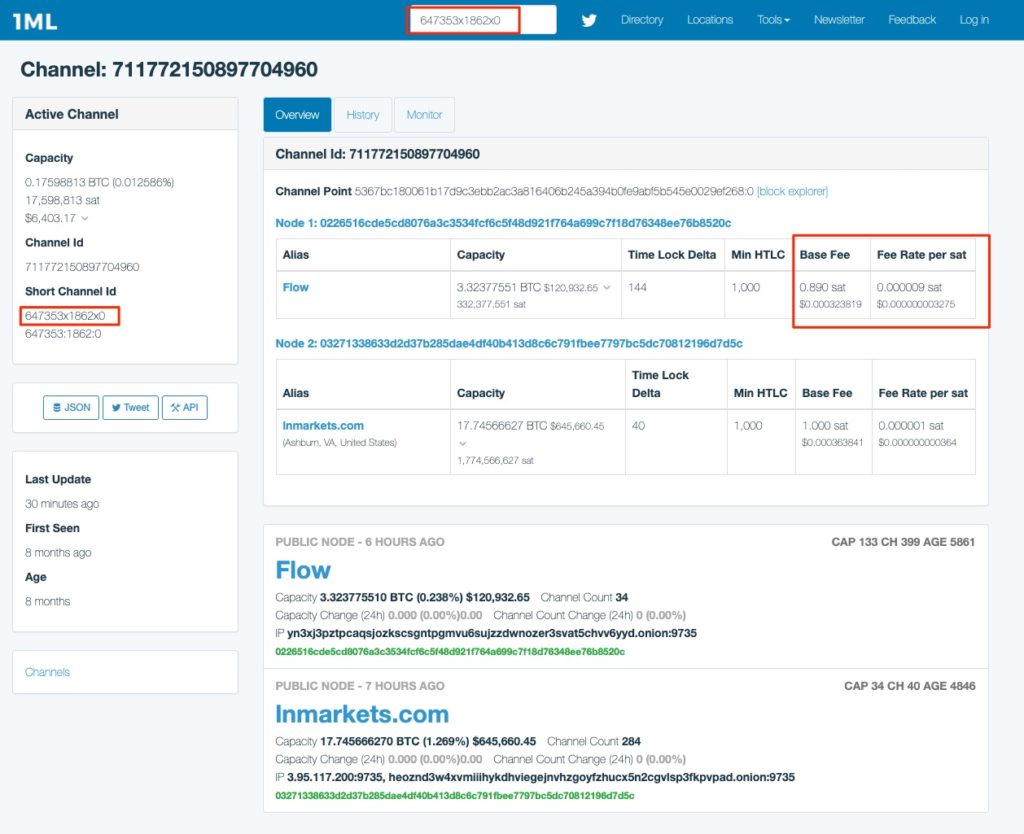This screenshot has width=1024, height=834.
Task: Open the Channels link in sidebar
Action: (47, 672)
